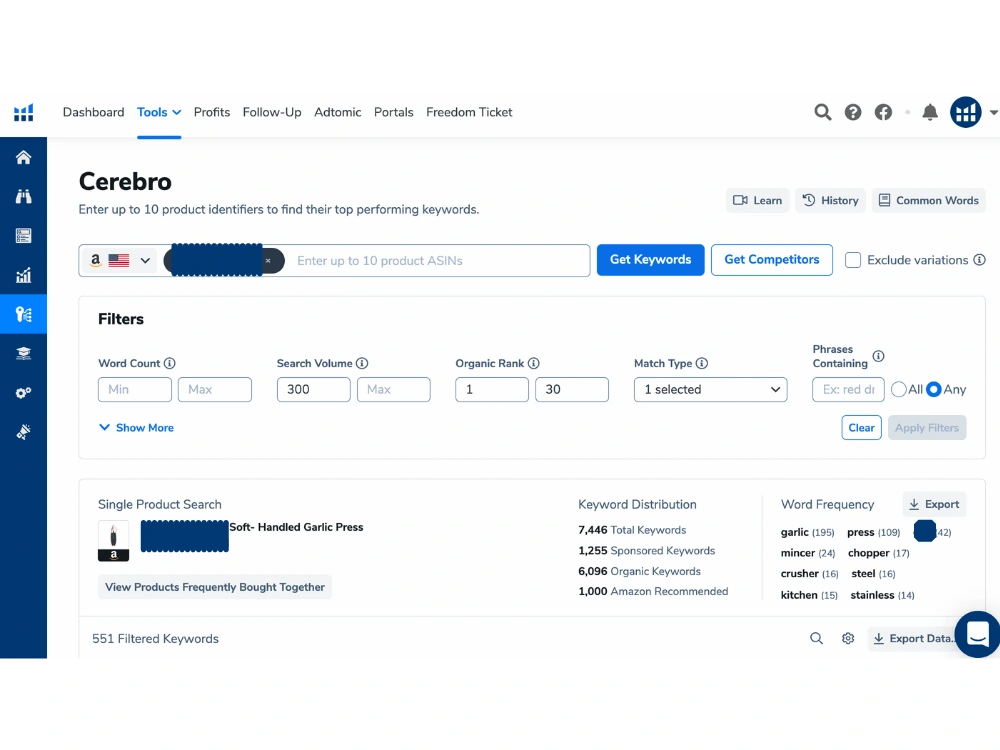Open the Match Type dropdown
Screen dimensions: 1000x750
[710, 389]
